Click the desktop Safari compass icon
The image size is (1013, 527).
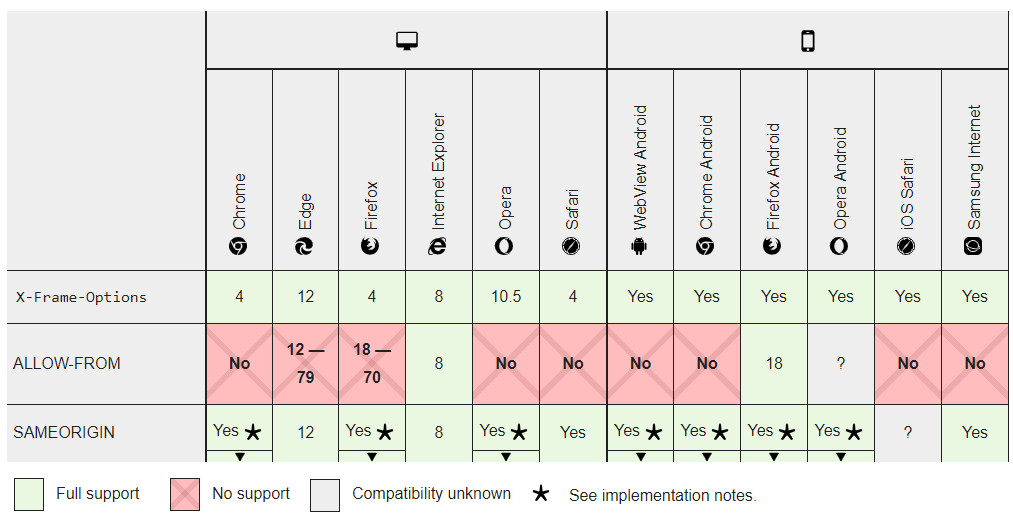(573, 246)
